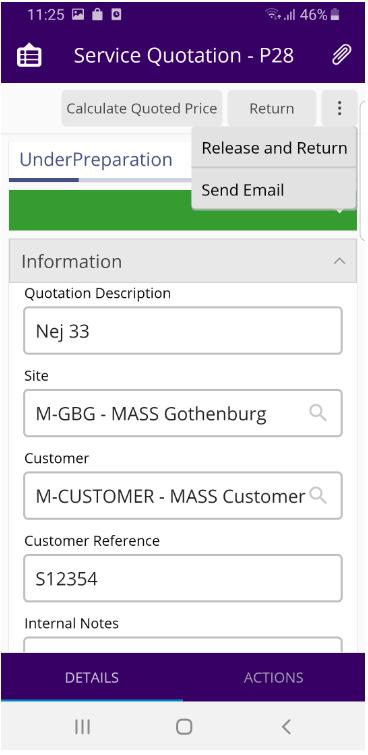Tap the battery indicator in status bar
The width and height of the screenshot is (368, 755).
tap(335, 15)
